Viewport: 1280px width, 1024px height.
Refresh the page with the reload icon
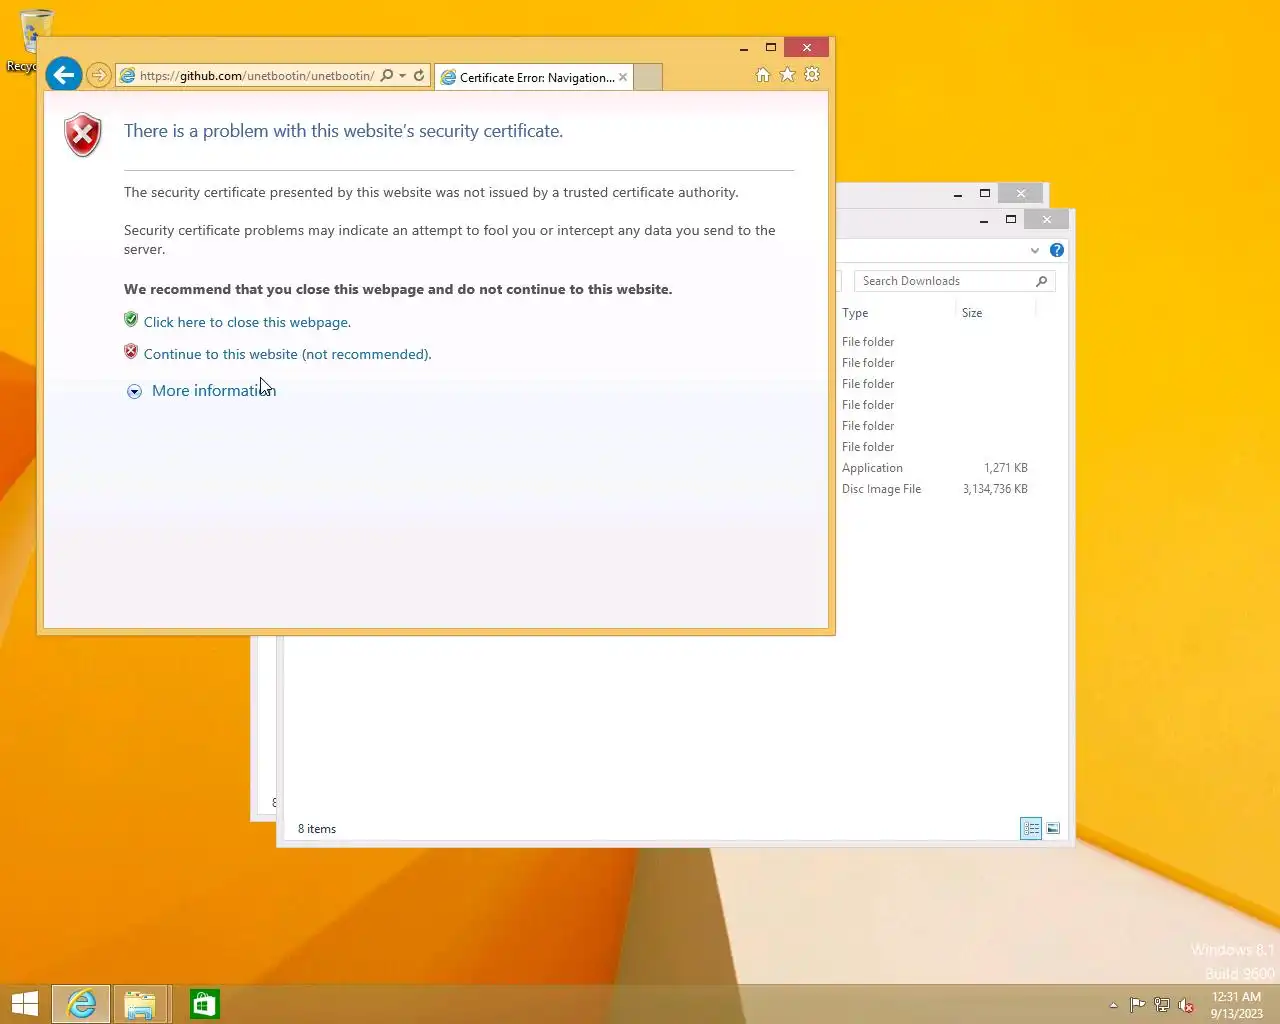tap(419, 76)
